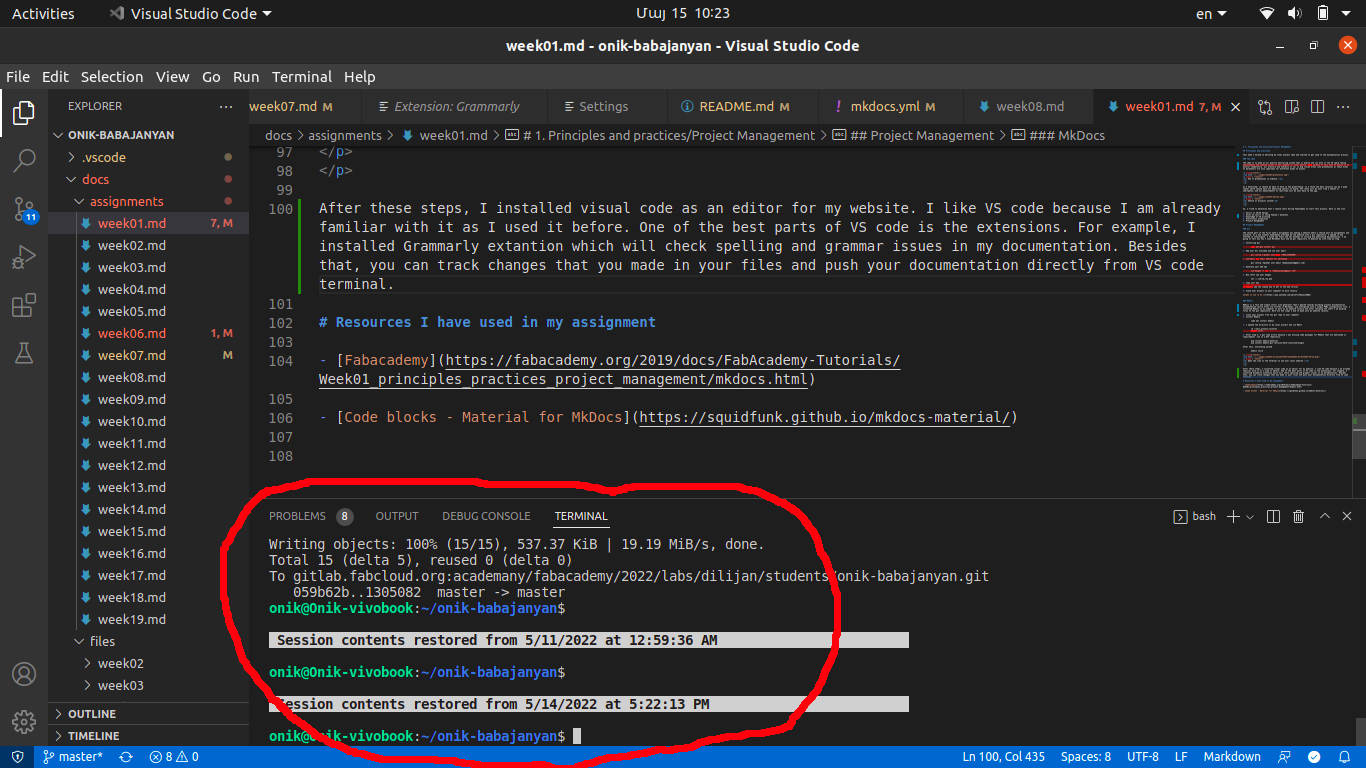1366x768 pixels.
Task: Show the OUTPUT panel tab
Action: tap(397, 516)
